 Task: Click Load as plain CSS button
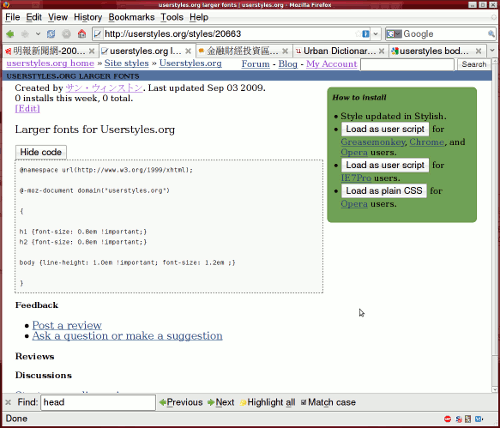click(x=384, y=191)
